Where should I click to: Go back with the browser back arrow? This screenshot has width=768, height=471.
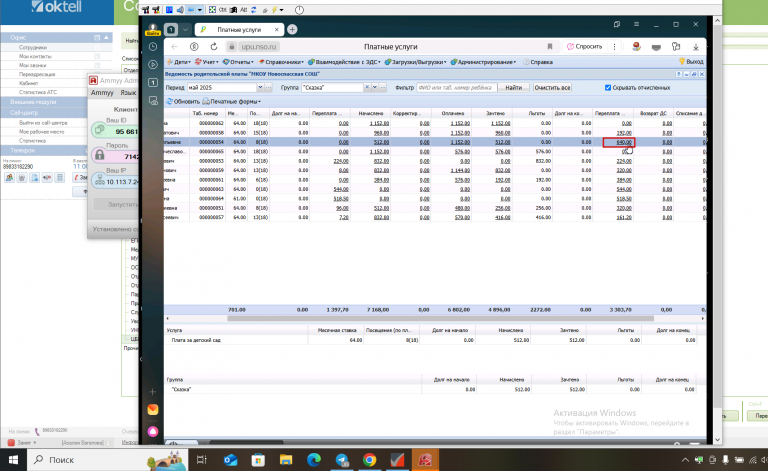coord(174,47)
